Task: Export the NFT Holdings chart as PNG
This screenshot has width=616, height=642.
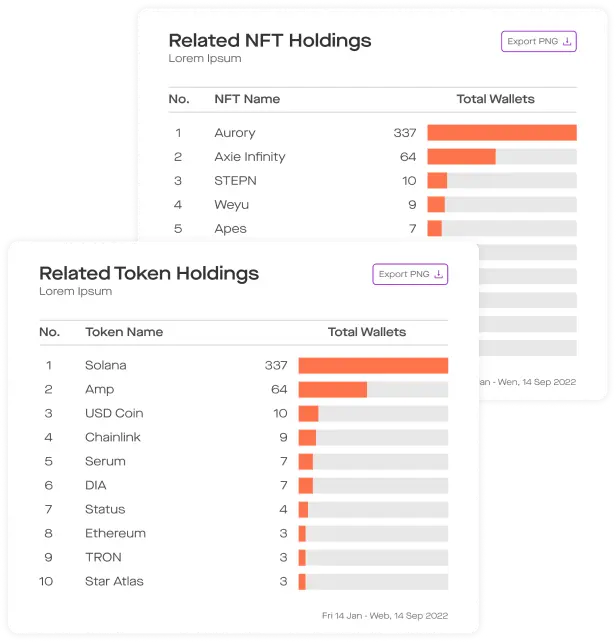Action: click(x=538, y=42)
